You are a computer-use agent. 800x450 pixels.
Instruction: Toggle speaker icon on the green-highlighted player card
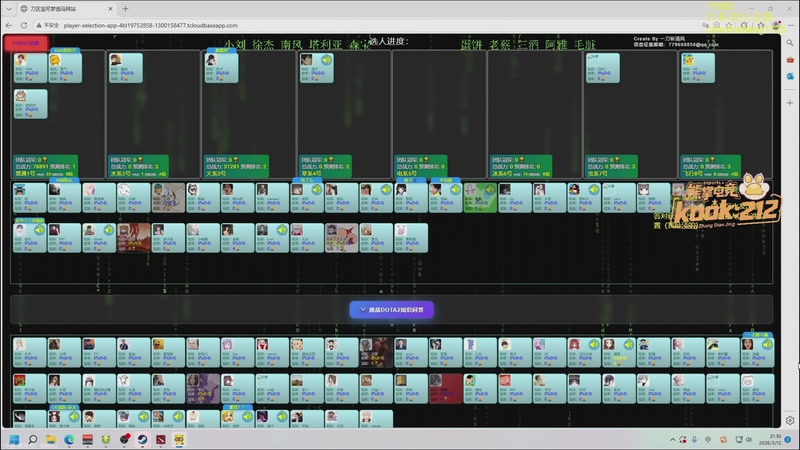[490, 190]
